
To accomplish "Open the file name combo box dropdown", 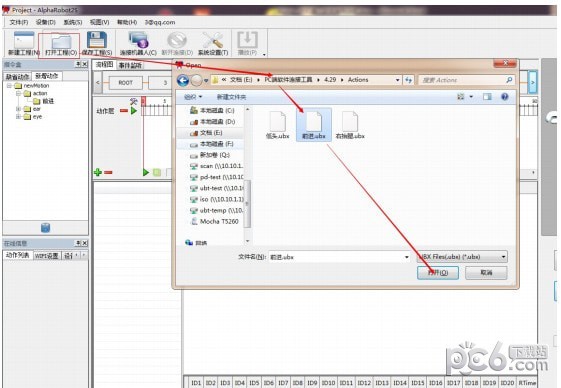I will 406,257.
